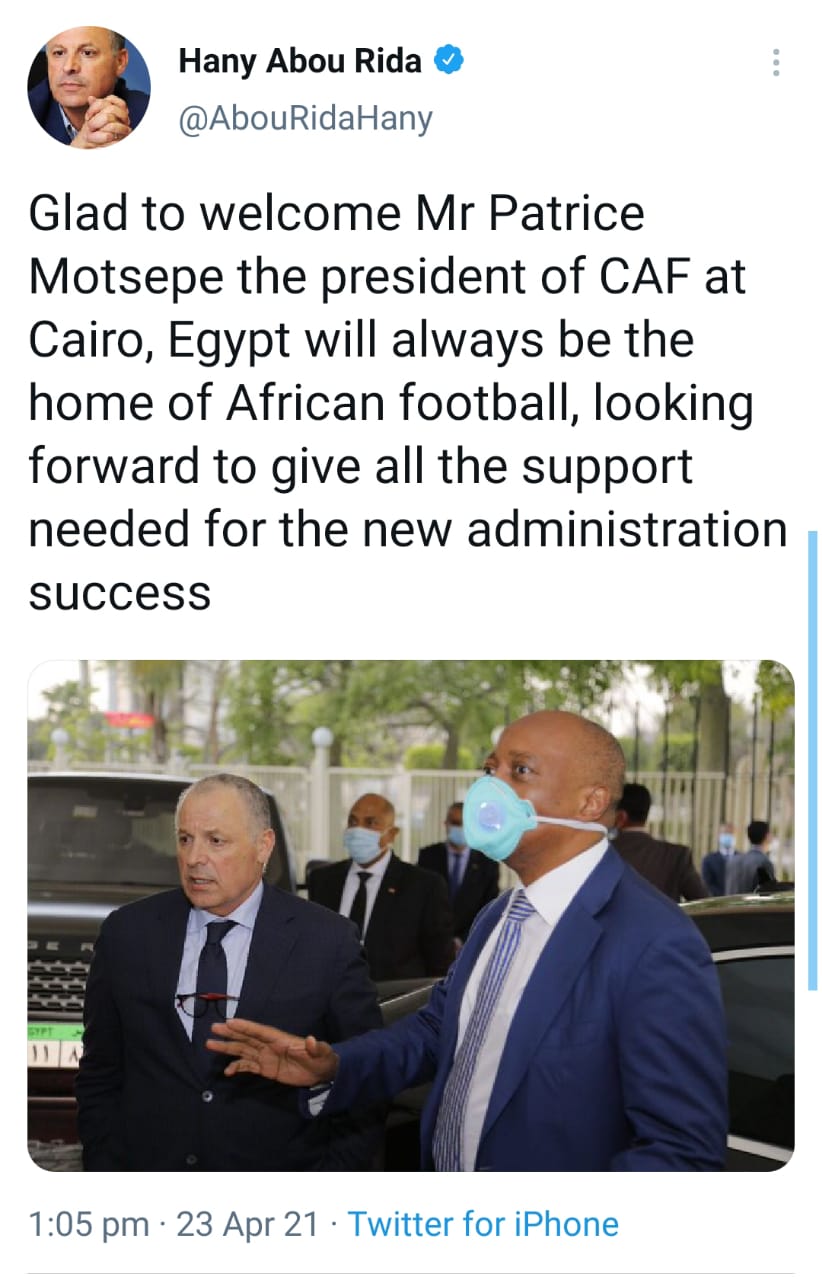Viewport: 822px width, 1280px height.
Task: Click the "23 Apr 21" date
Action: [247, 1223]
